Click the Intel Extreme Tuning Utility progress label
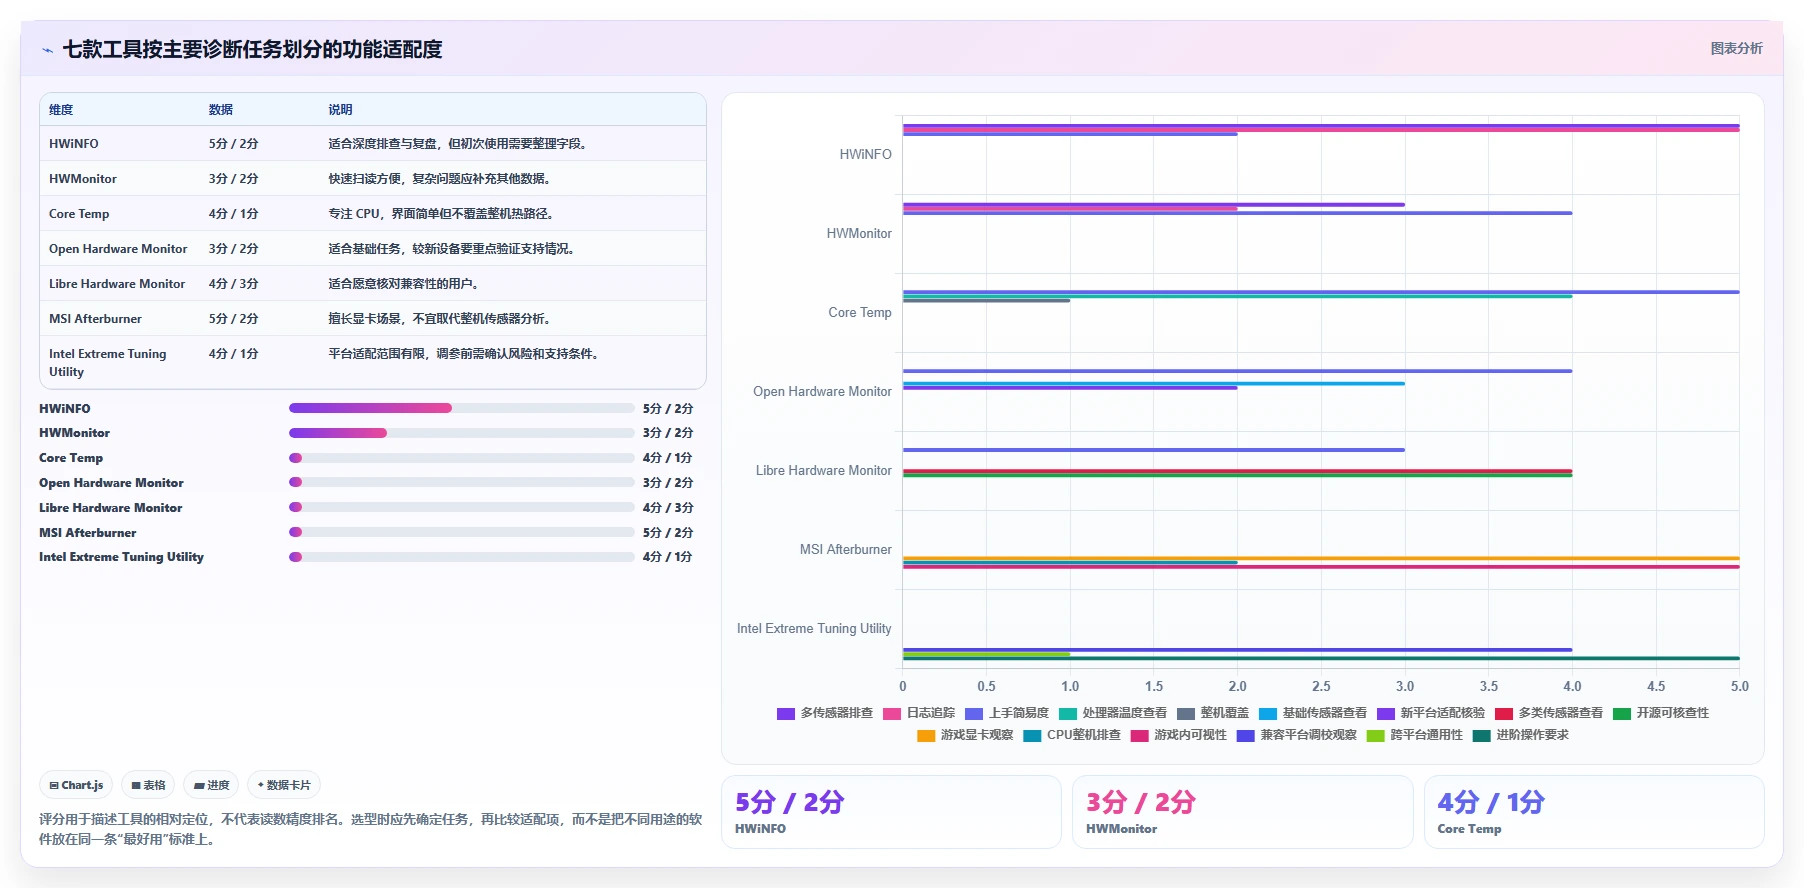This screenshot has width=1804, height=888. click(x=121, y=557)
